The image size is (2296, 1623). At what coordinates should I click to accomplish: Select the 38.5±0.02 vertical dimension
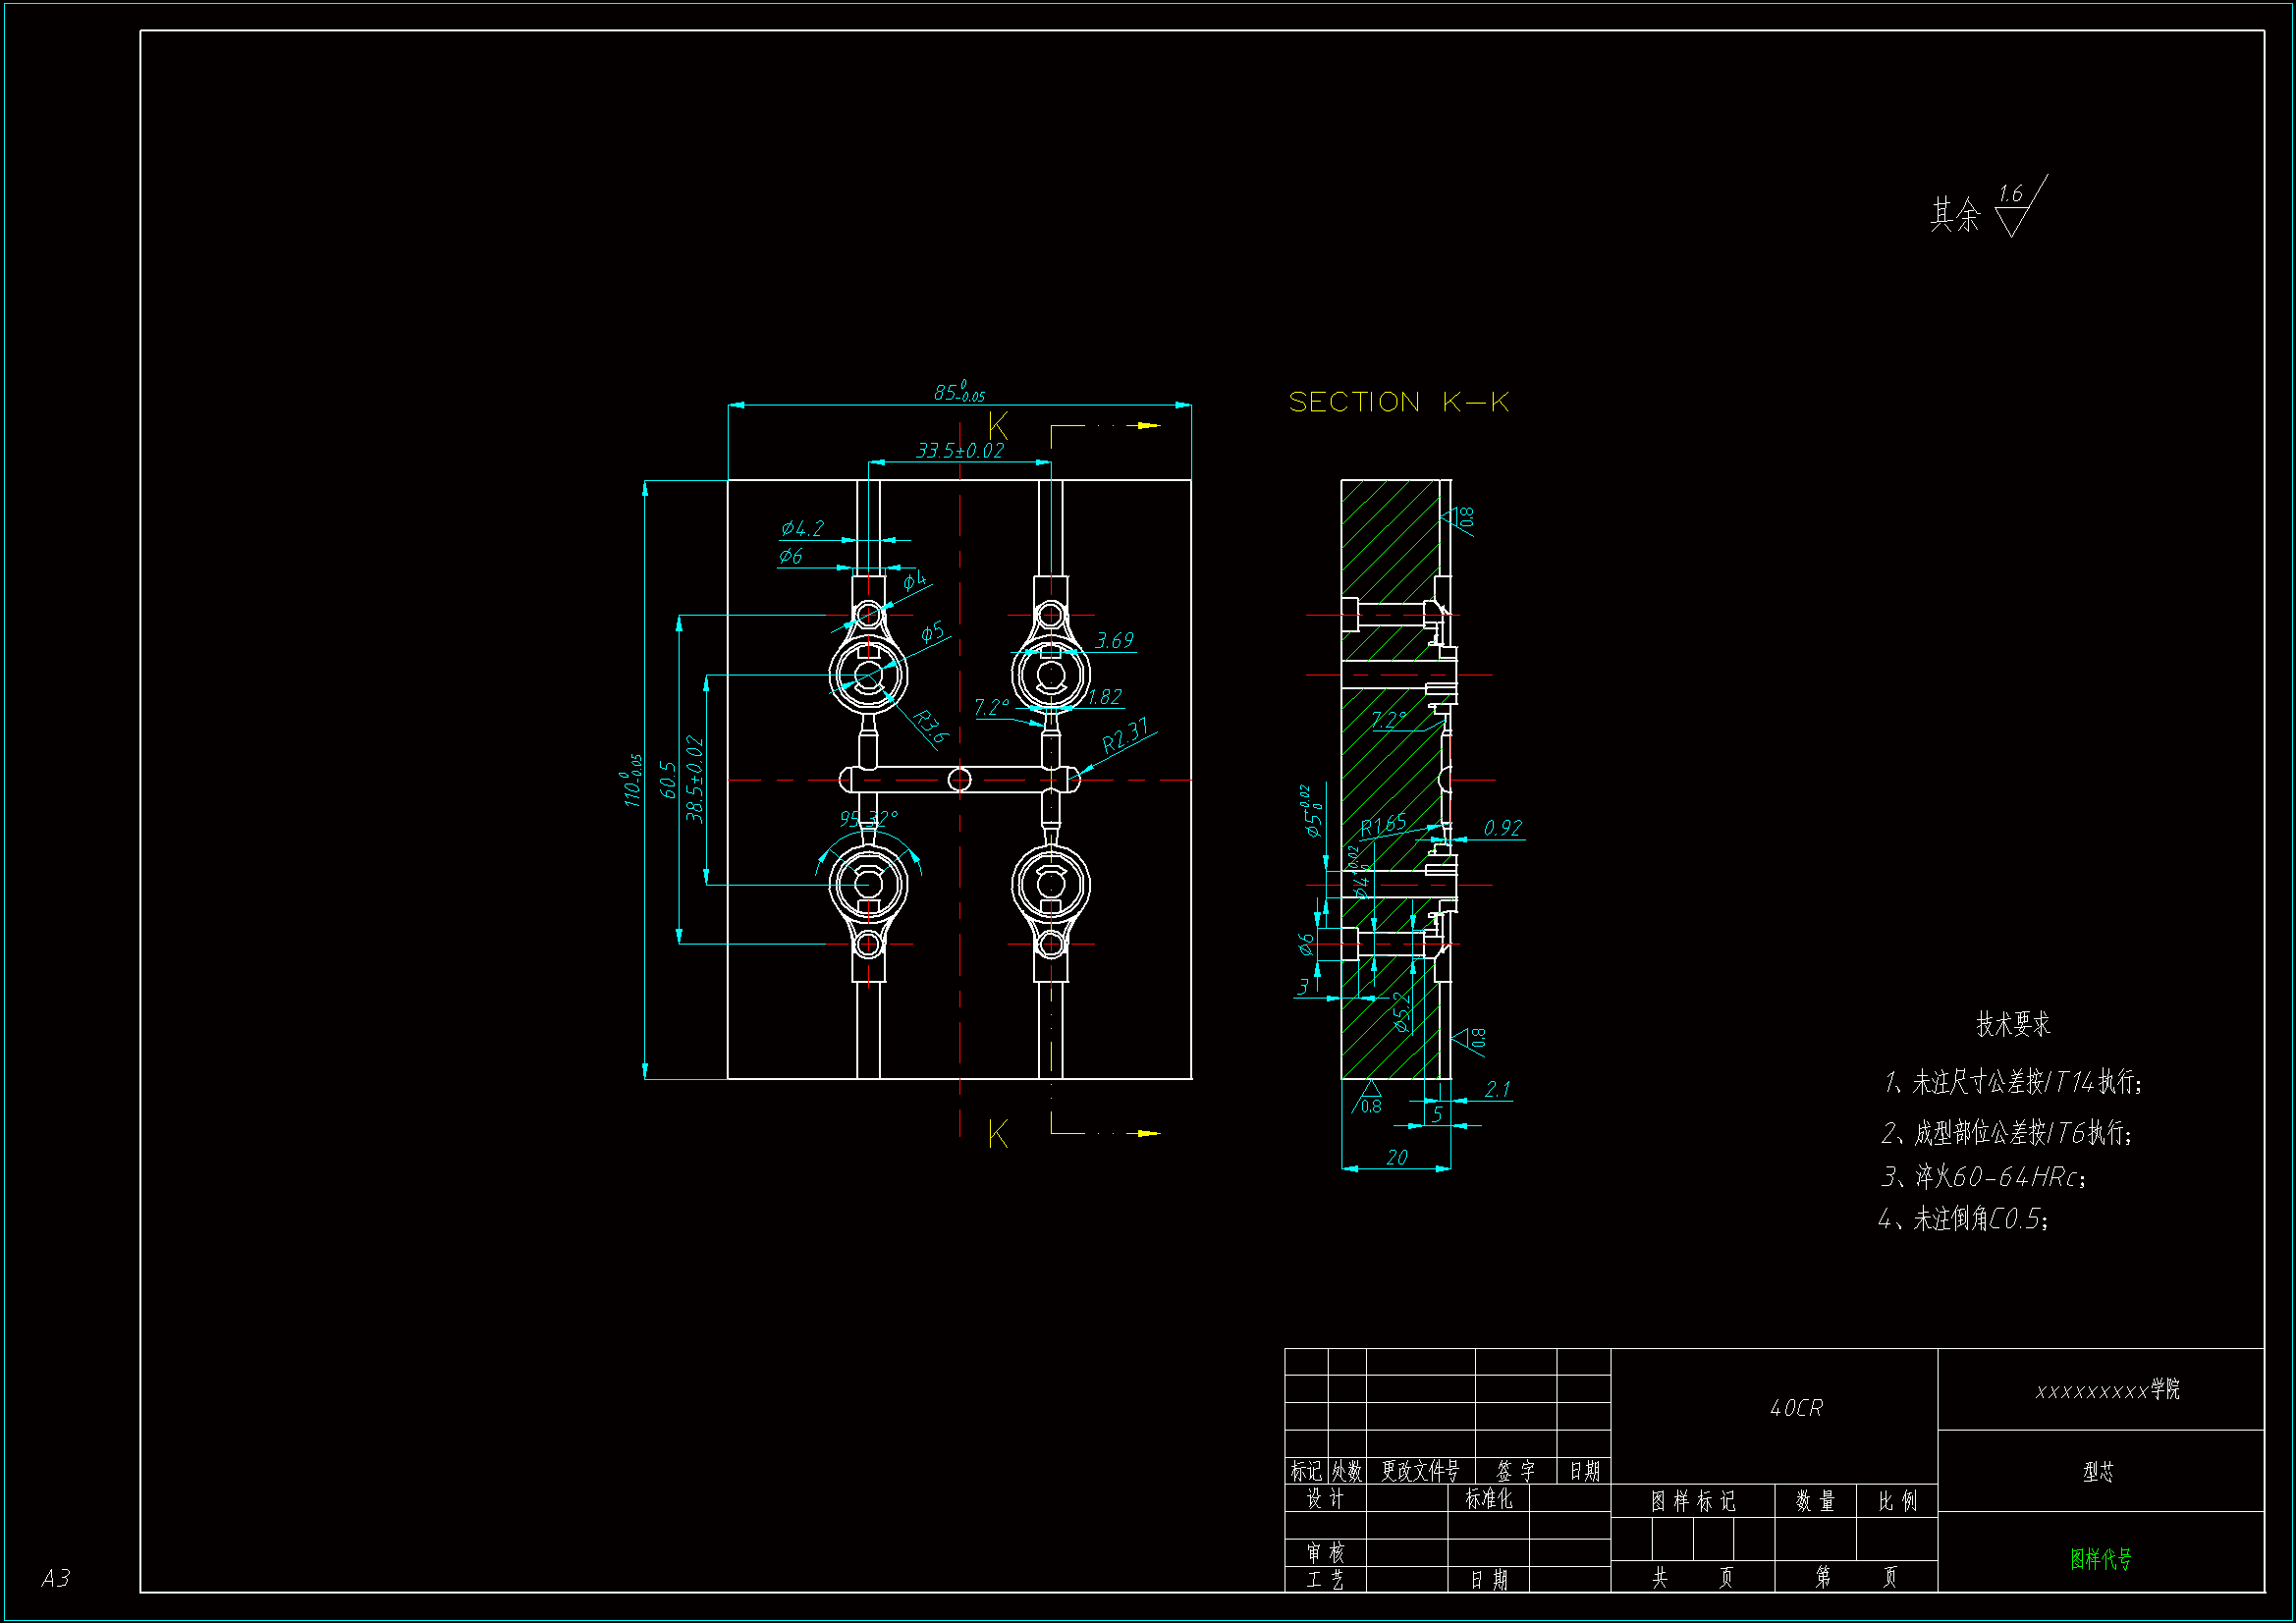694,779
